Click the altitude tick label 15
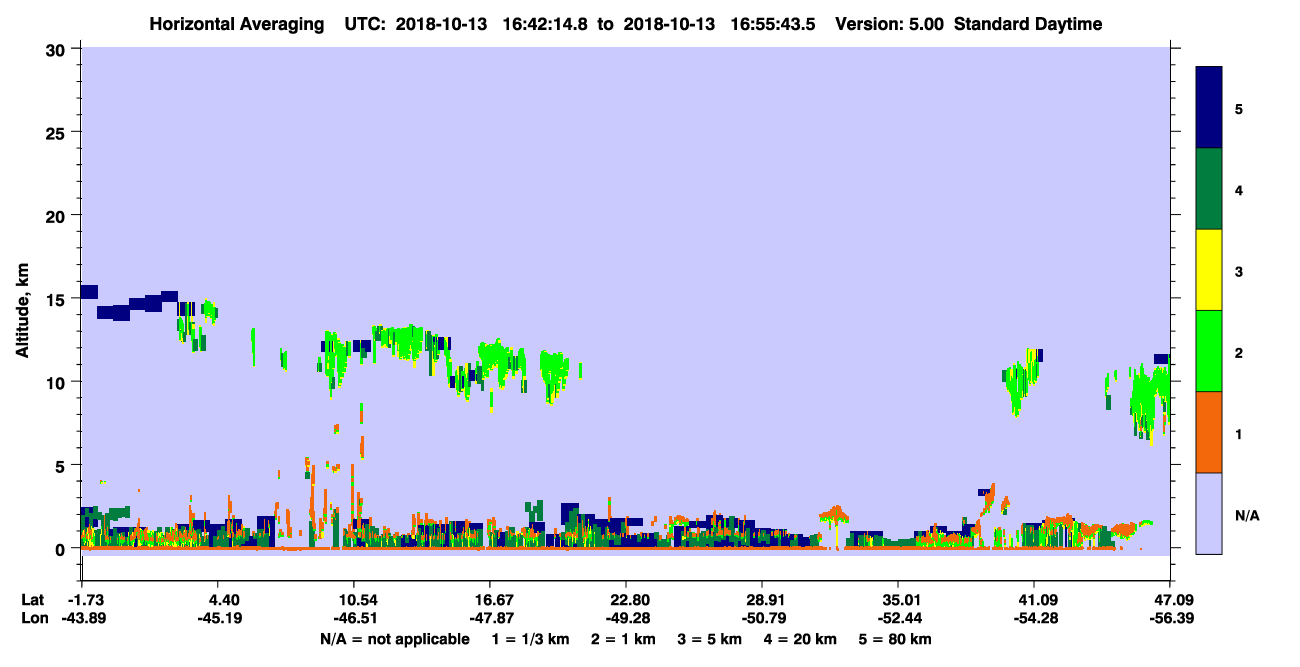Screen dimensions: 1300x667 pyautogui.click(x=57, y=299)
